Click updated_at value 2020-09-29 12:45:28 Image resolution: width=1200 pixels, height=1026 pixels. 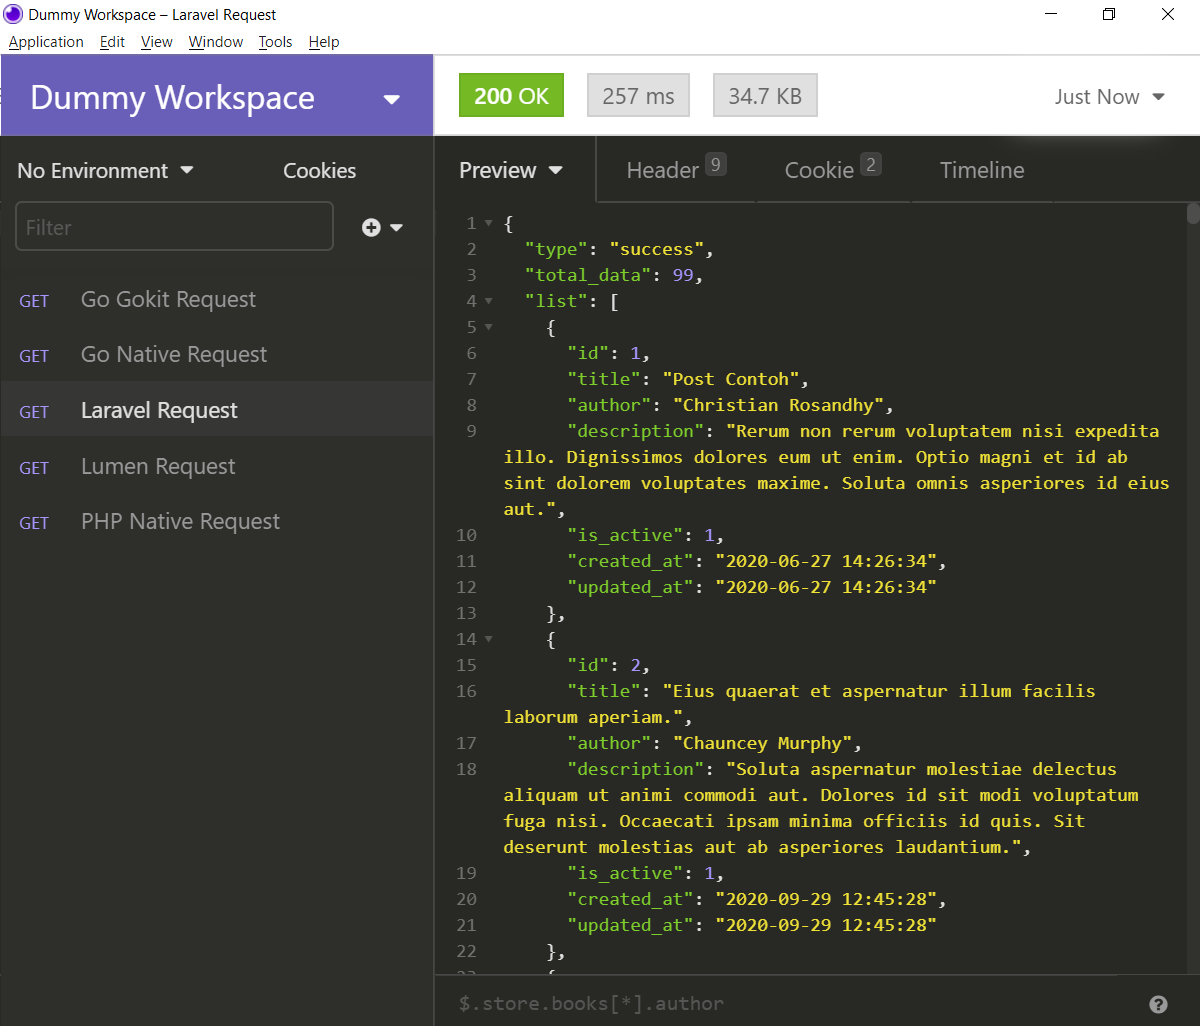pyautogui.click(x=826, y=925)
